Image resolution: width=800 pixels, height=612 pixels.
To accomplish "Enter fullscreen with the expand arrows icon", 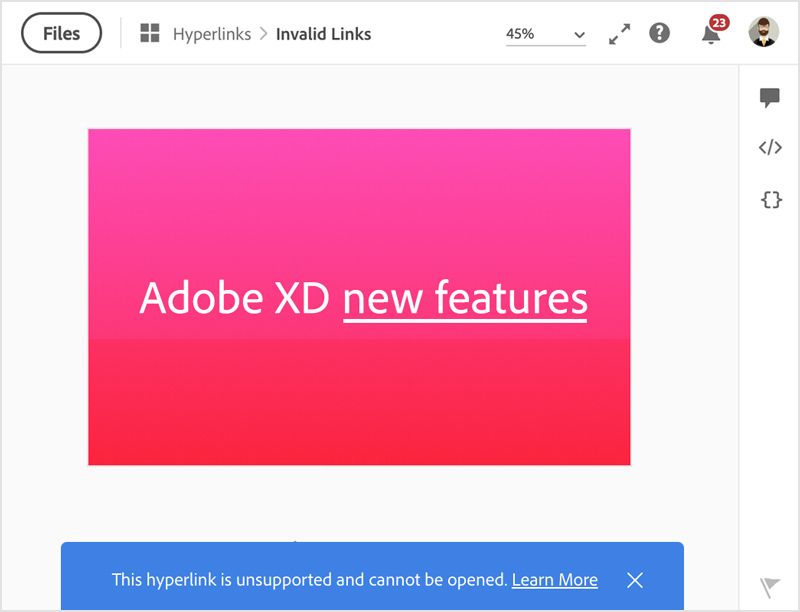I will (620, 34).
